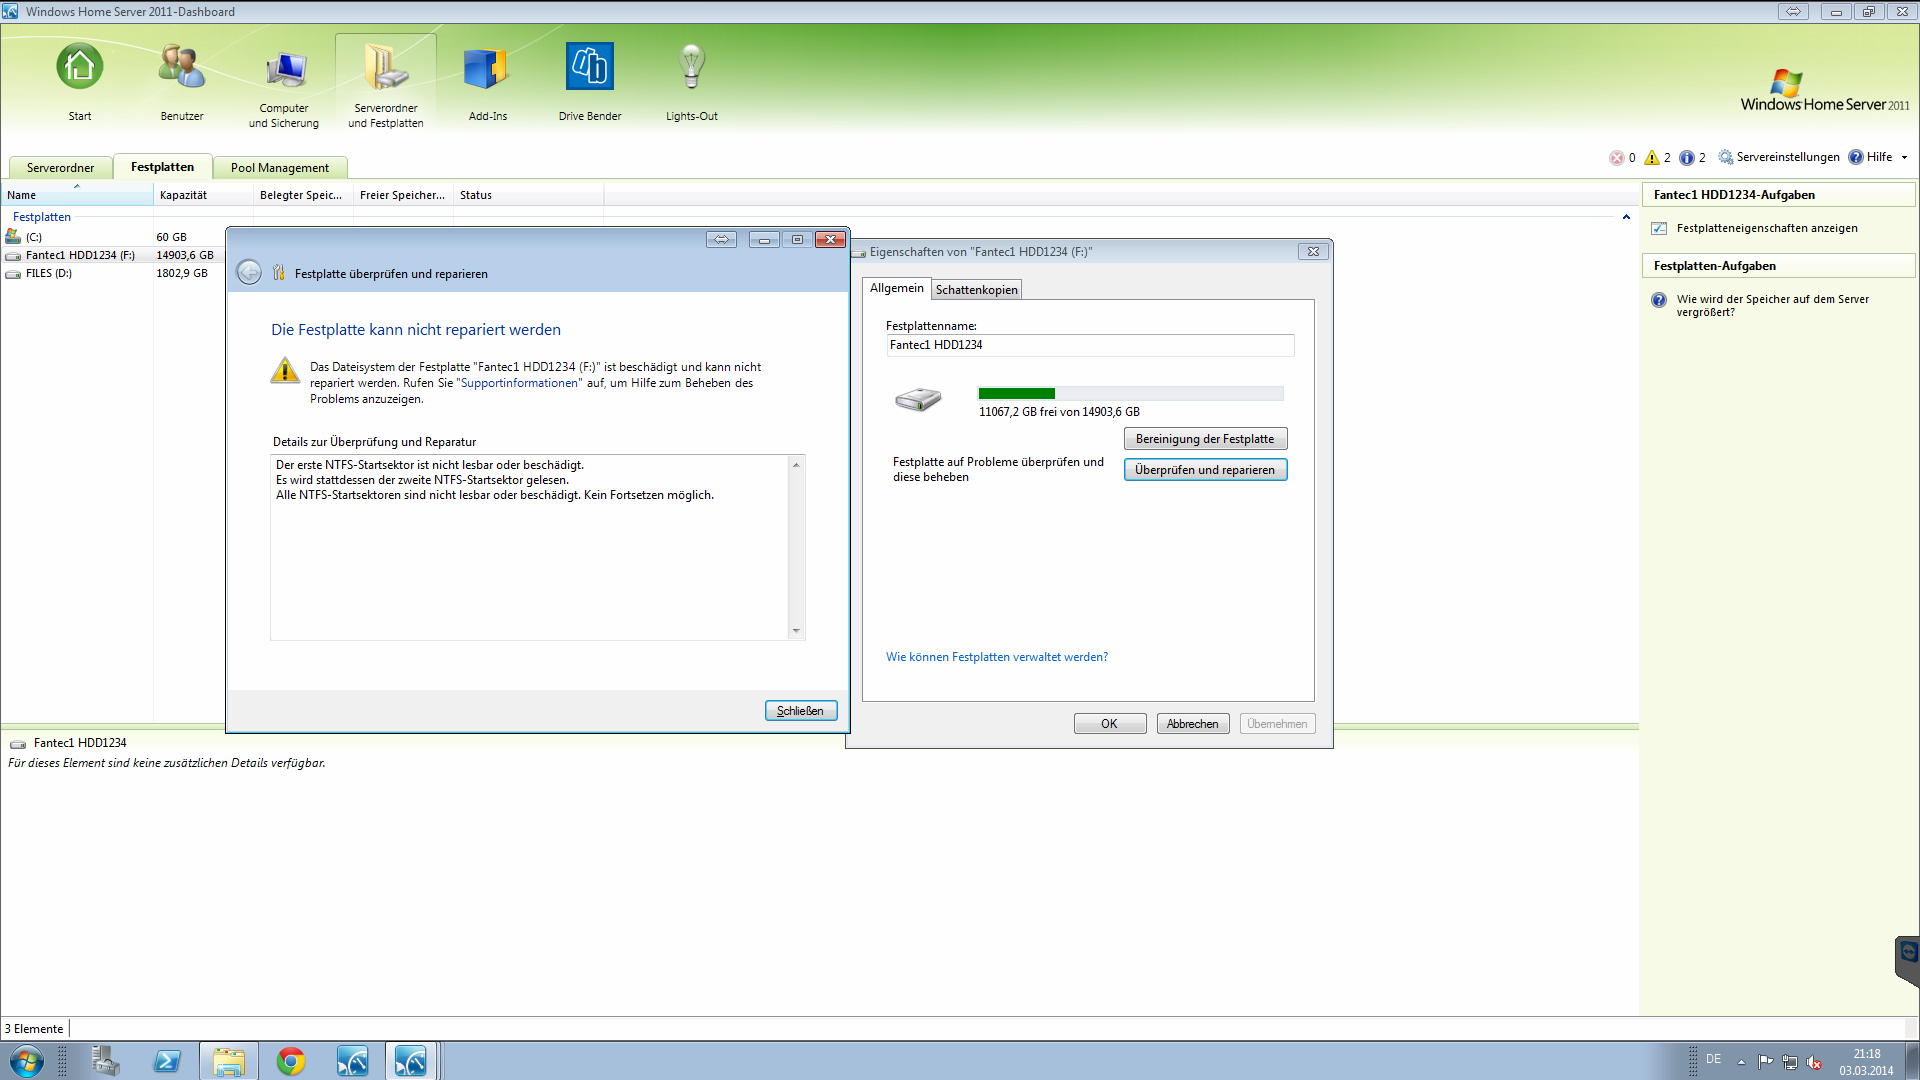Click the Schließen button
1920x1080 pixels.
pos(801,711)
